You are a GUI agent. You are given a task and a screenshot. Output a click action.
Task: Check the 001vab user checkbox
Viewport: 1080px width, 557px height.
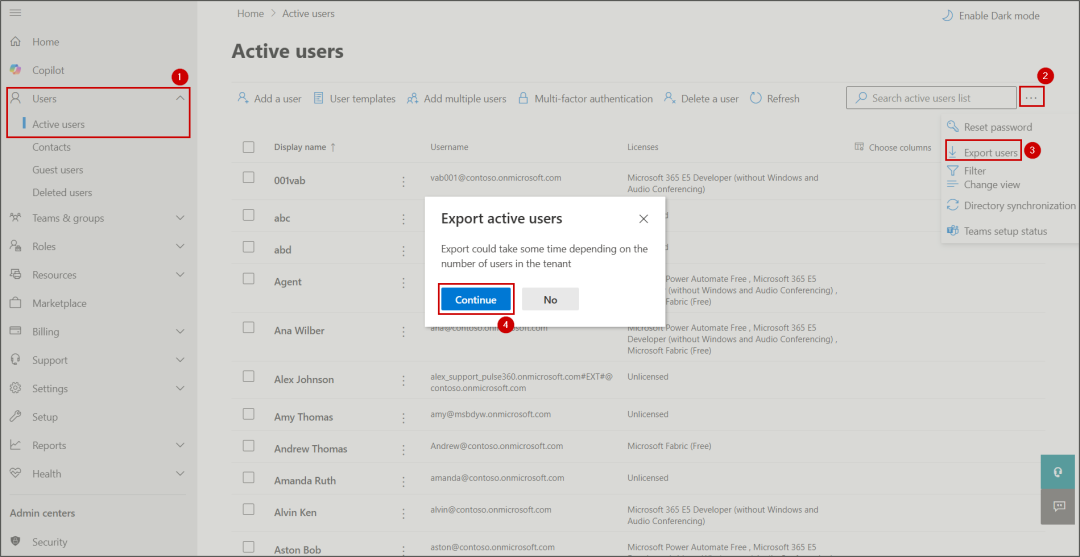[x=249, y=178]
